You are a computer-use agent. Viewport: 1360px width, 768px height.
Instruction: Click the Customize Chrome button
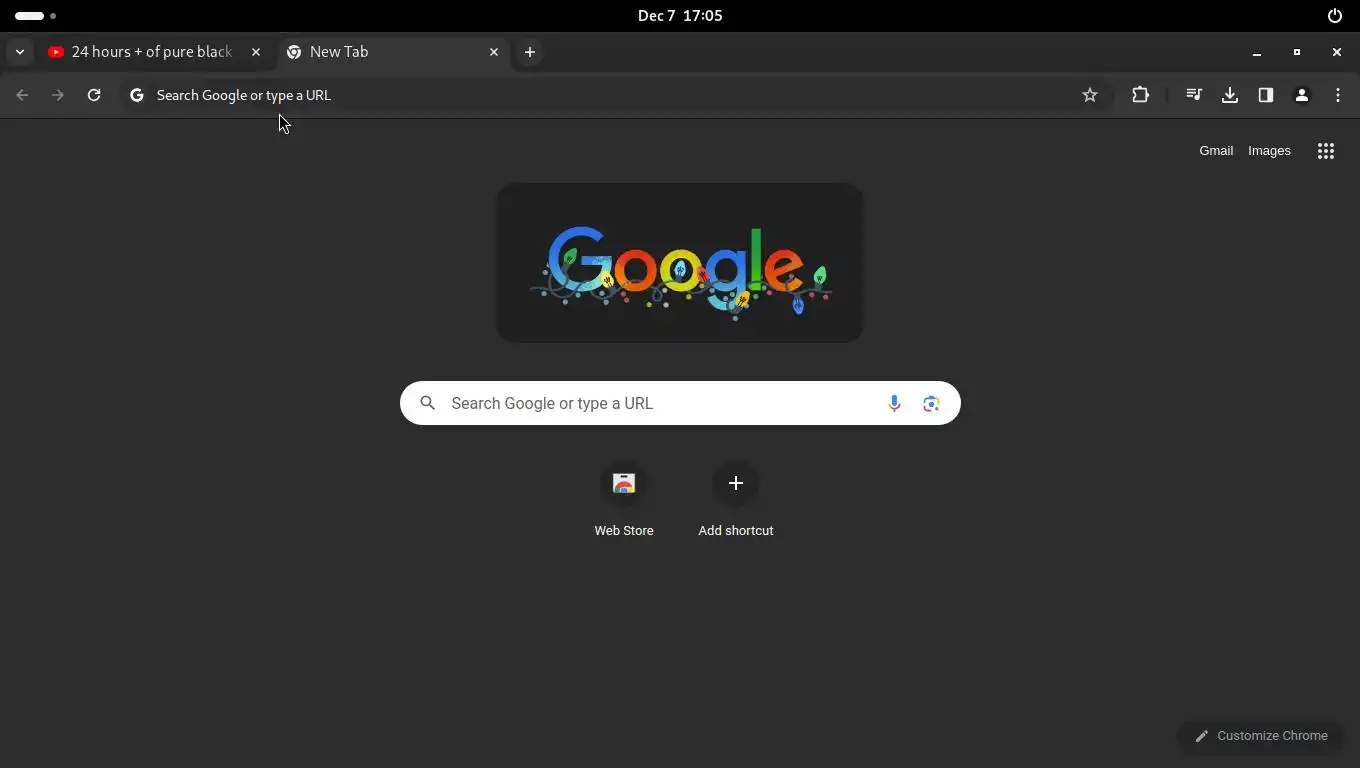click(x=1261, y=736)
